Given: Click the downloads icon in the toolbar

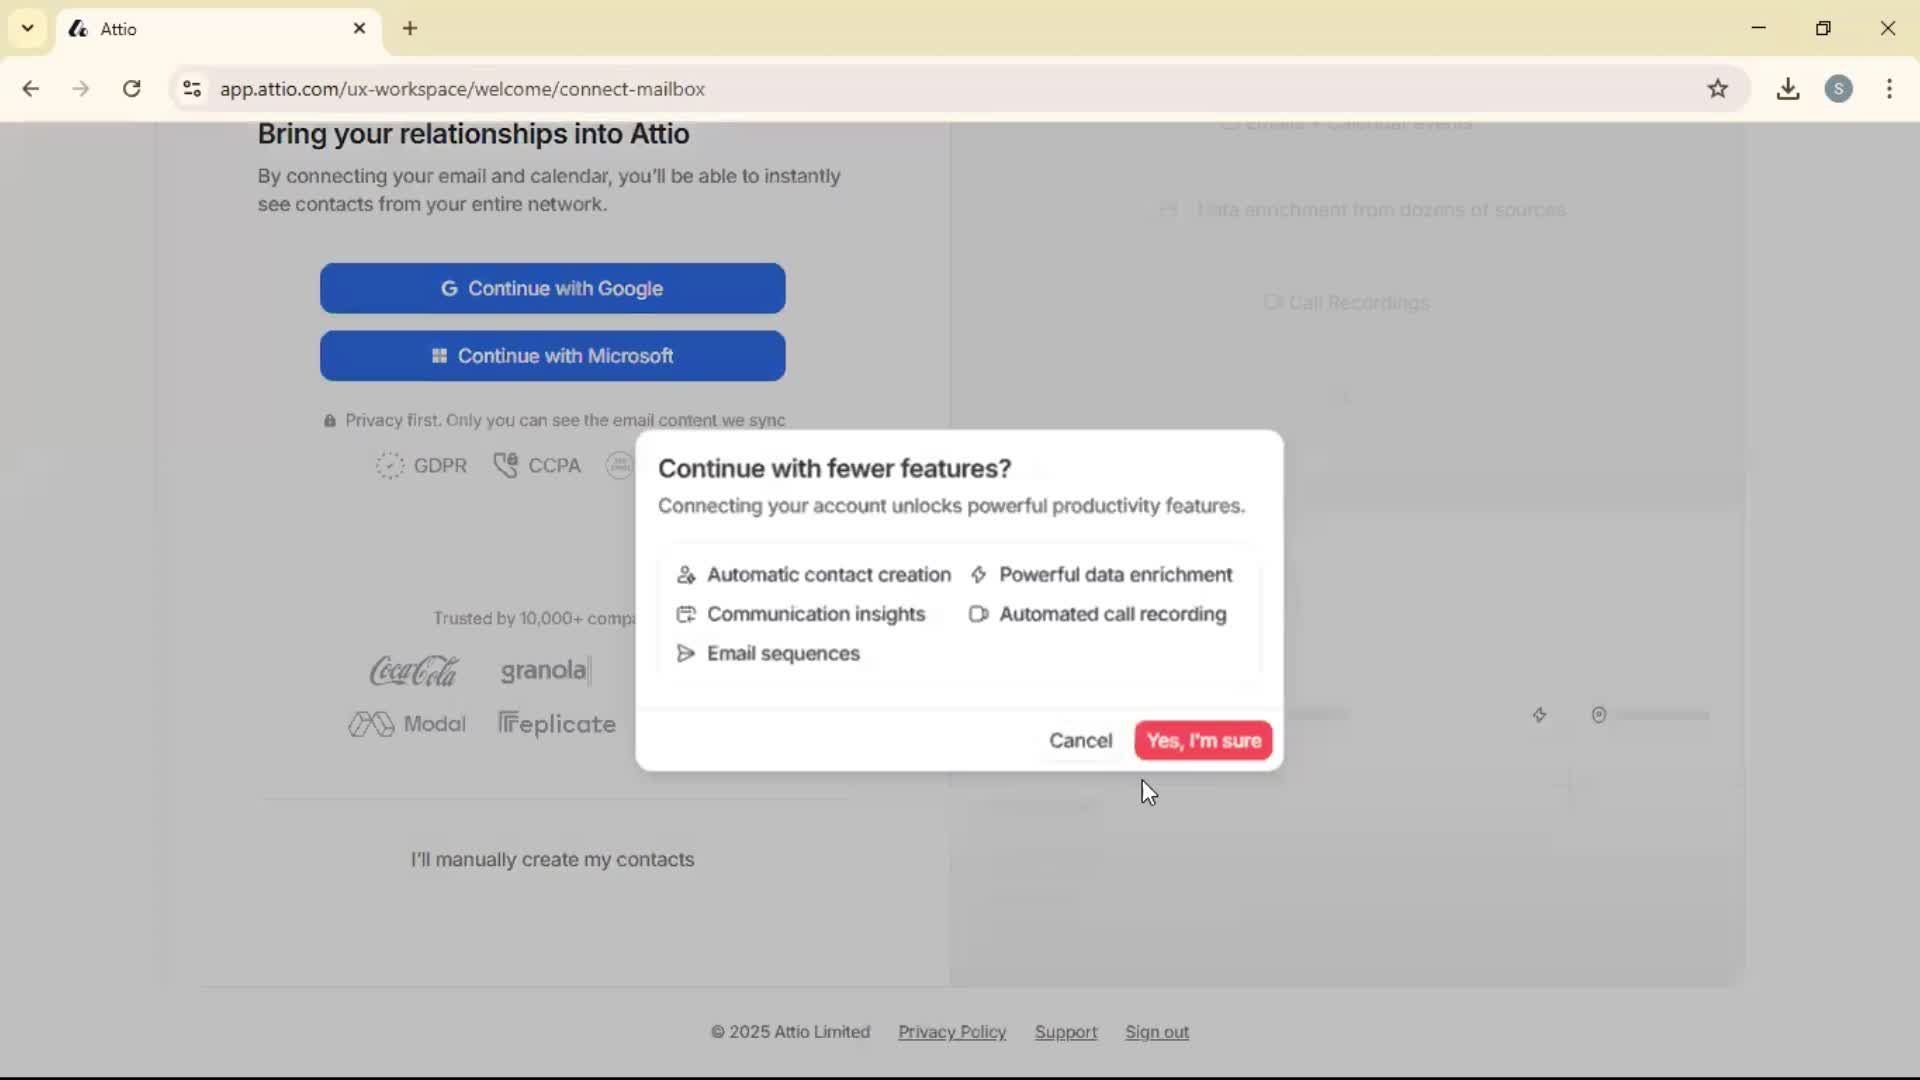Looking at the screenshot, I should (1788, 89).
